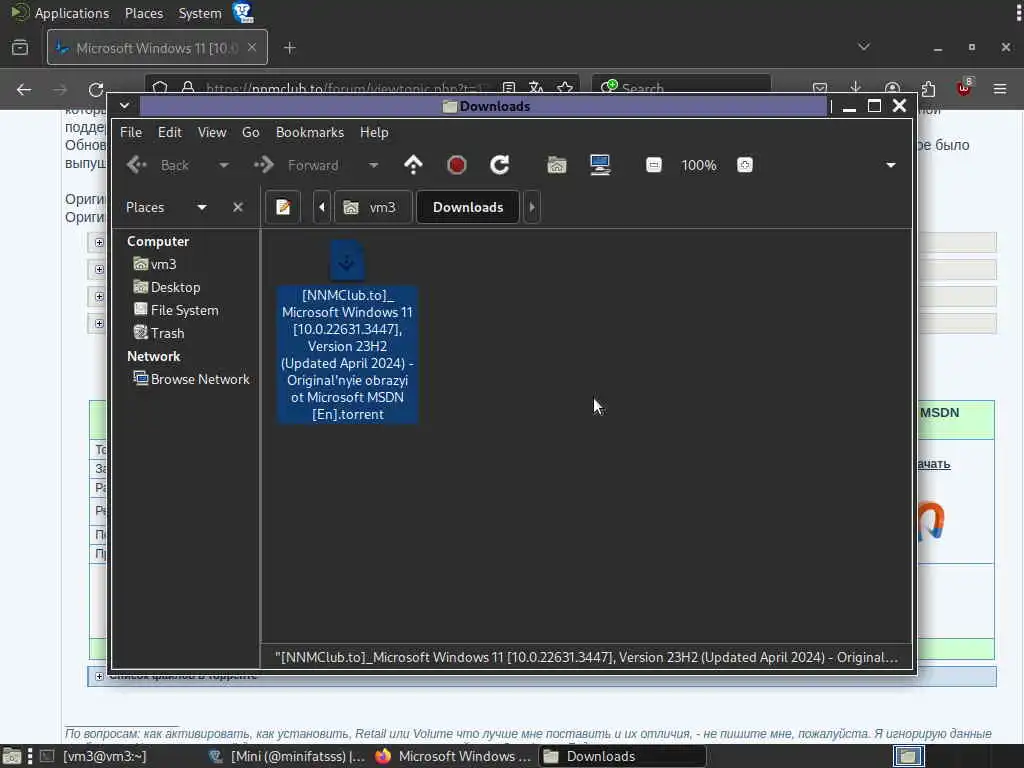Expand toolbar overflow arrow at right
Viewport: 1024px width, 768px height.
click(x=890, y=165)
